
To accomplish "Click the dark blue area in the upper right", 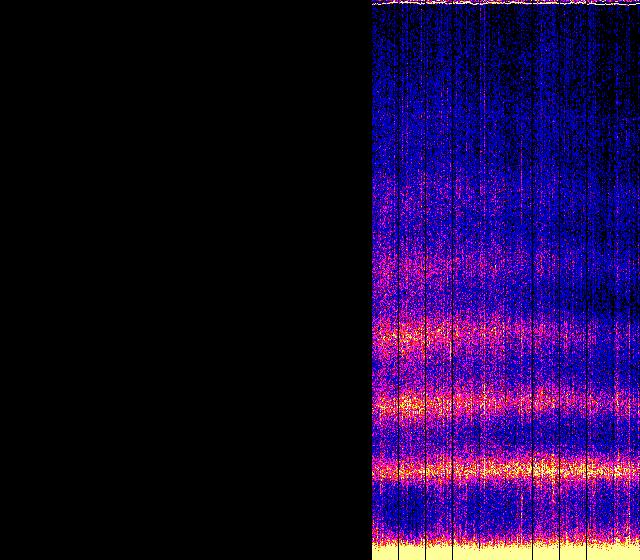I will coord(600,60).
